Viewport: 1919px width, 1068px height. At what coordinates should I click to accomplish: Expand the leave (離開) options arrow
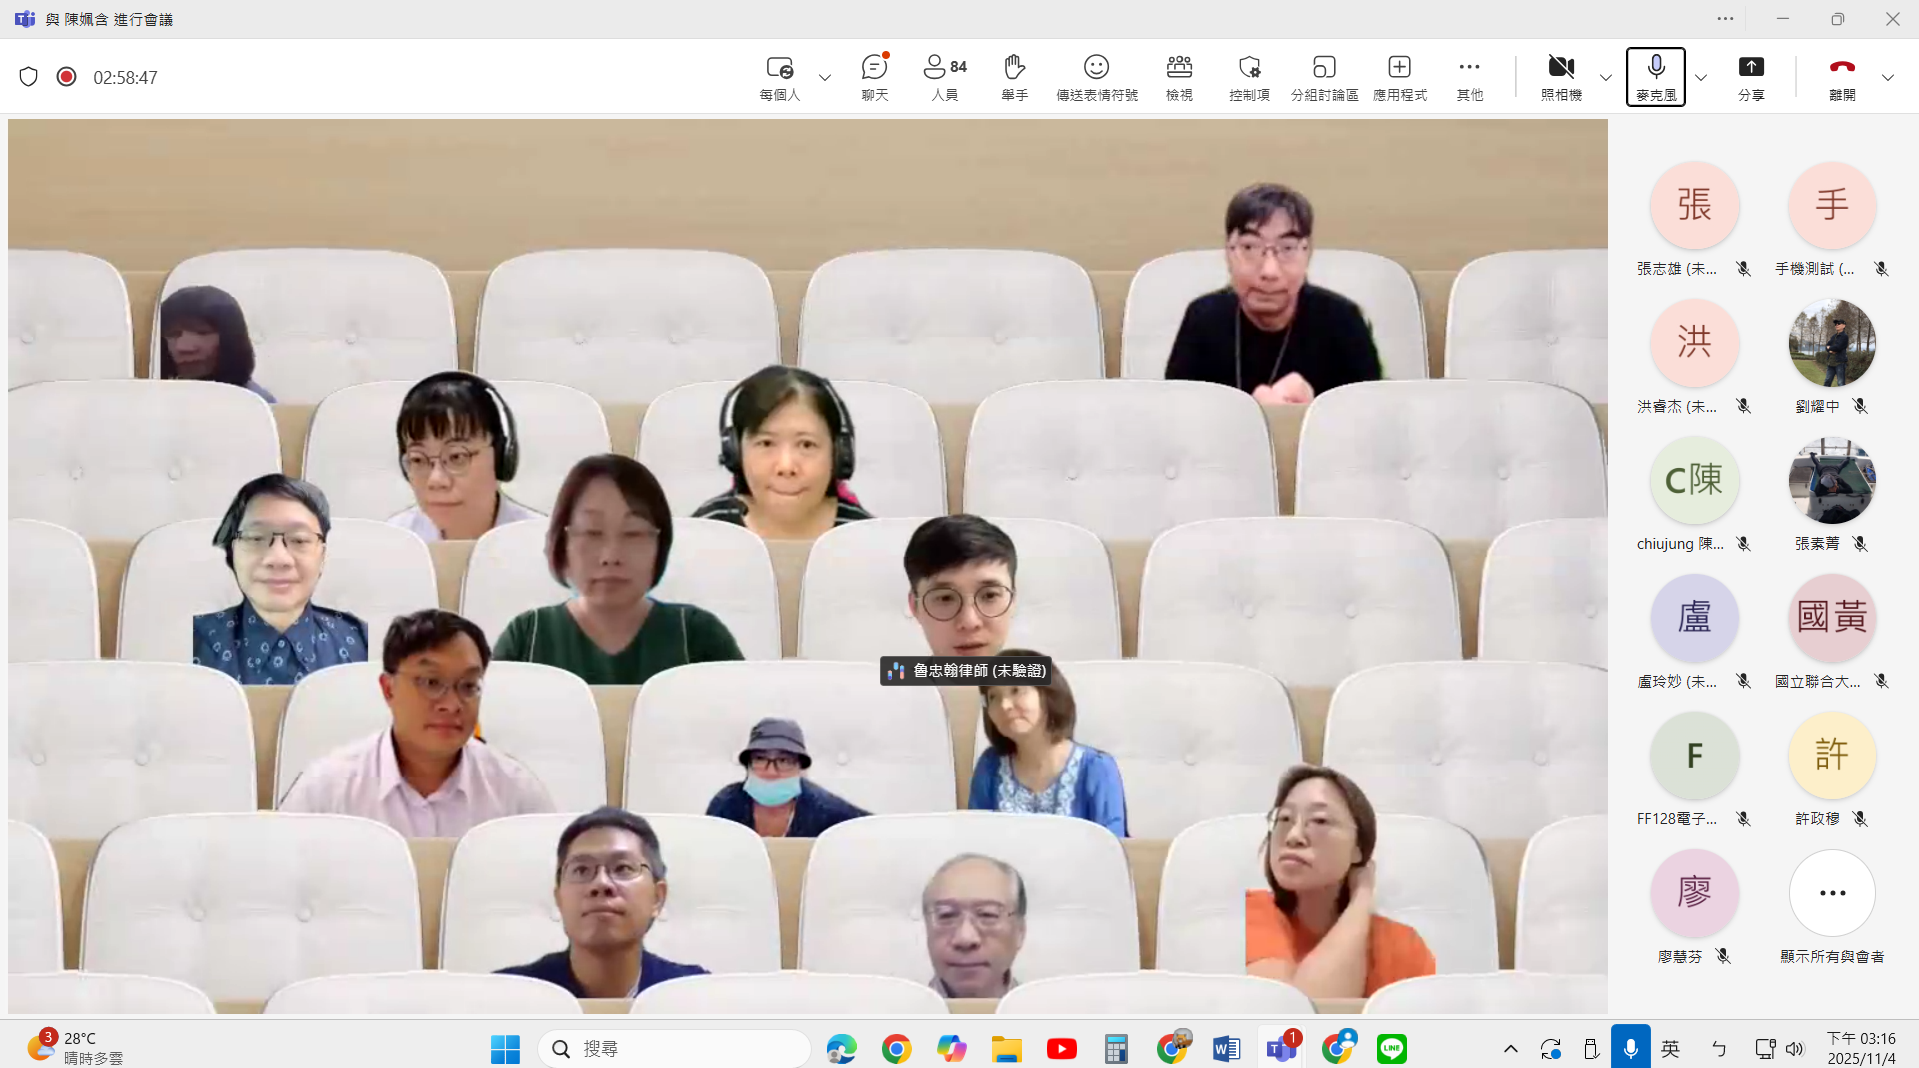click(1887, 77)
